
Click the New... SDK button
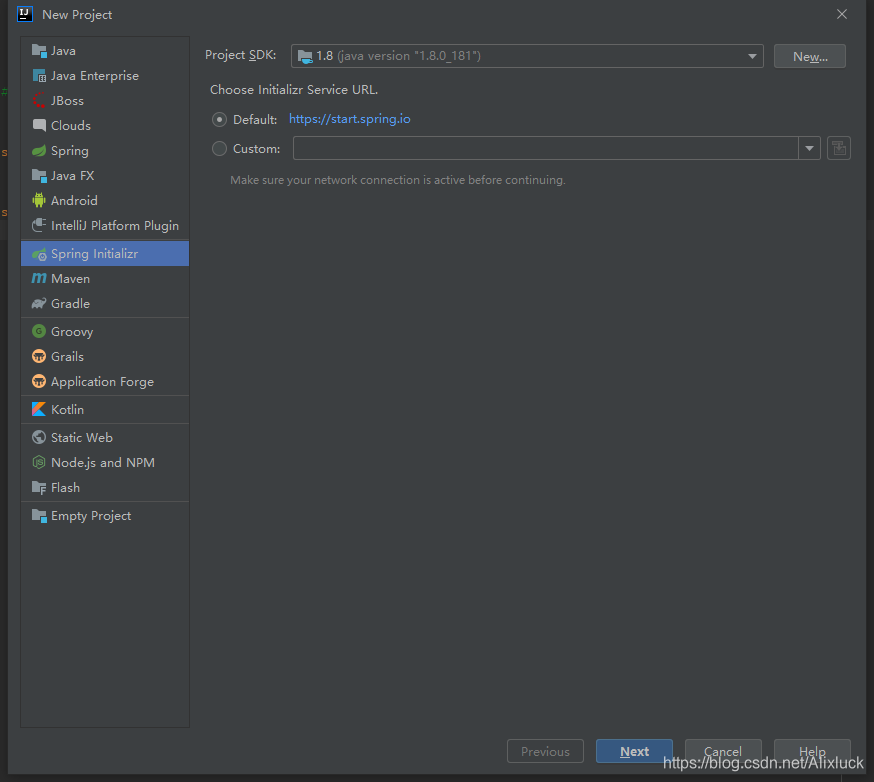tap(809, 56)
